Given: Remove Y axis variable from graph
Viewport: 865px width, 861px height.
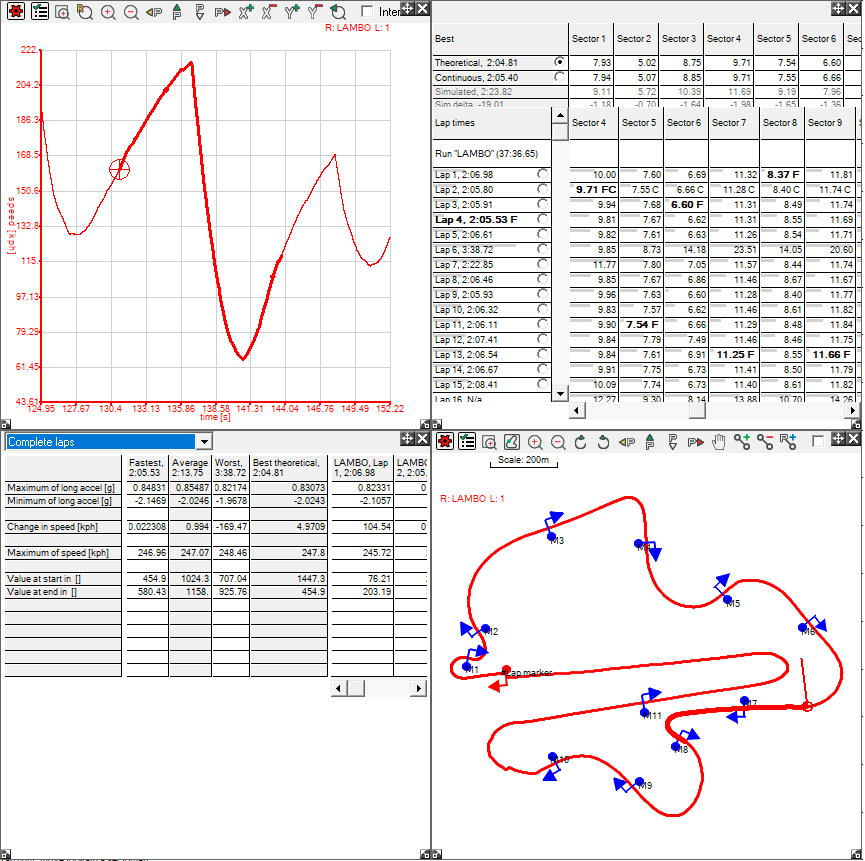Looking at the screenshot, I should click(314, 12).
